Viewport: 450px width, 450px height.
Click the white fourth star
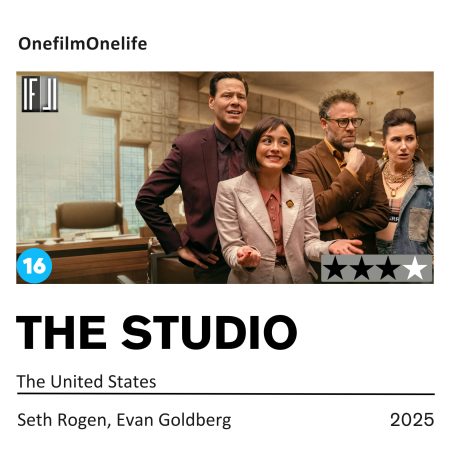(415, 269)
